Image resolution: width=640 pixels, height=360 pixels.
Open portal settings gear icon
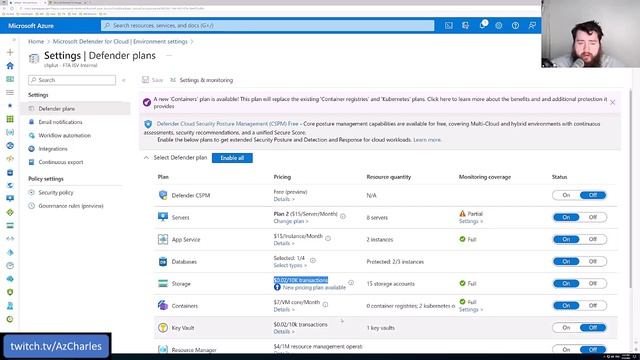[499, 25]
